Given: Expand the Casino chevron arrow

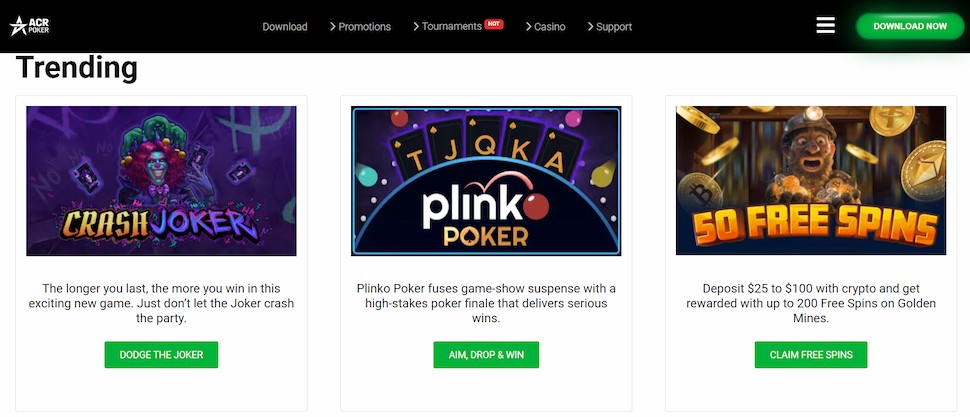Looking at the screenshot, I should [528, 27].
